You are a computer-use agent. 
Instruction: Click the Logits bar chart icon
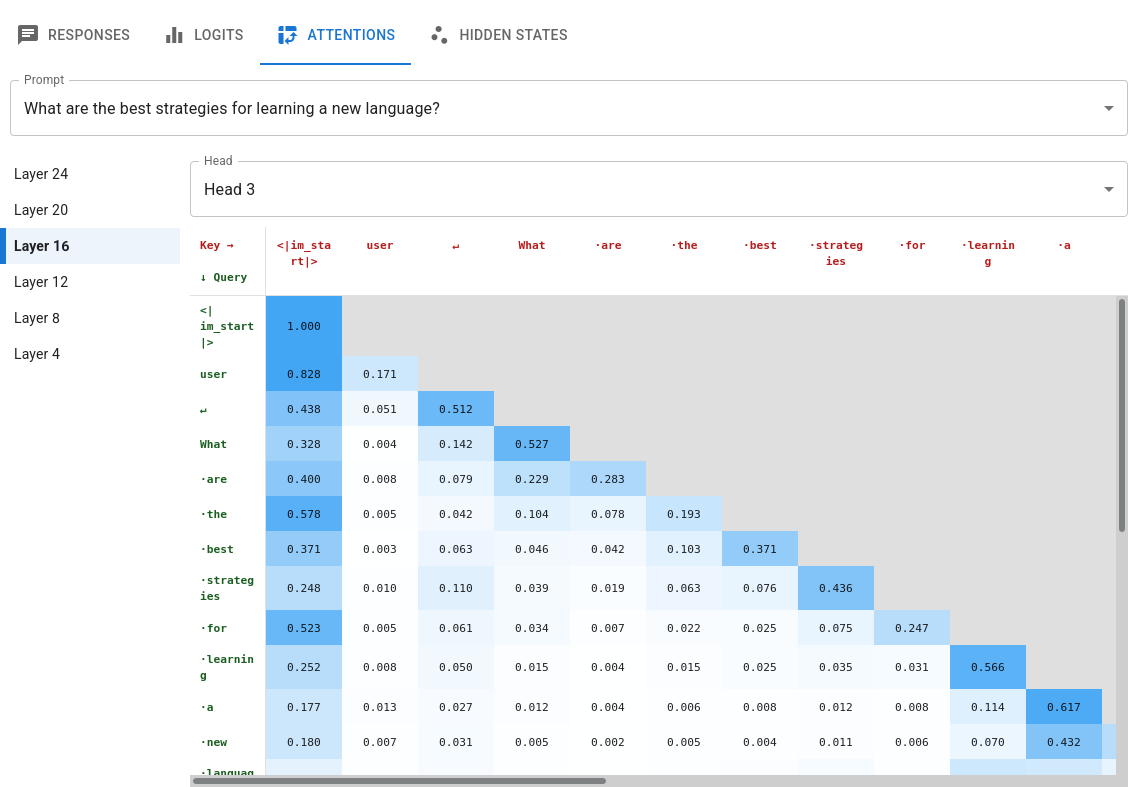[174, 35]
